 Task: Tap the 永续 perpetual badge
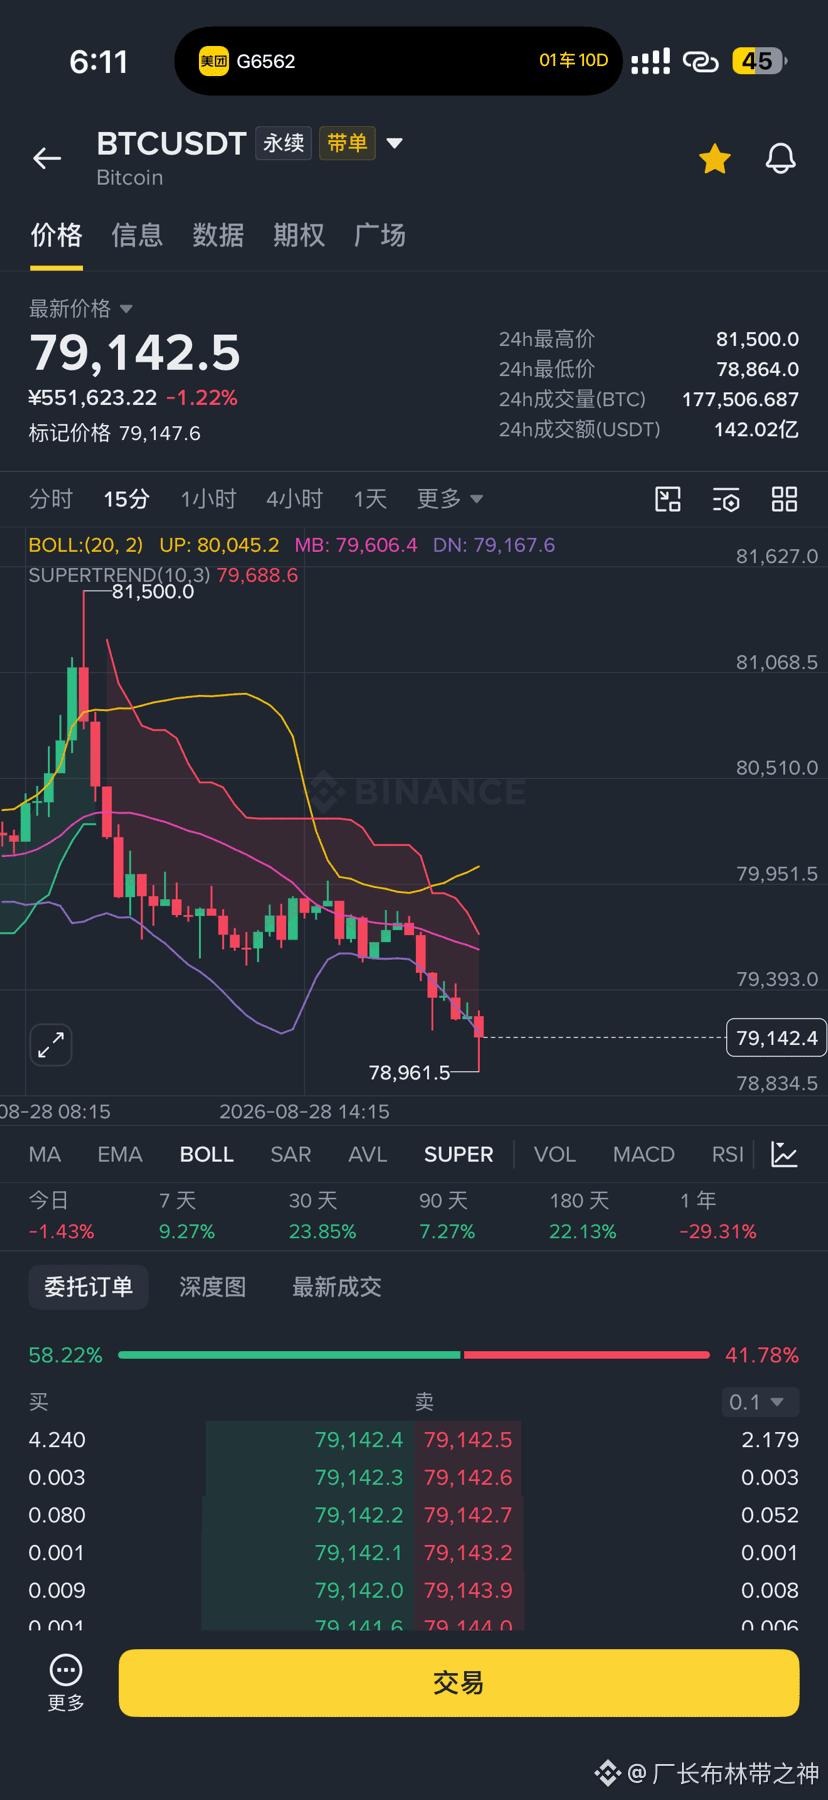284,143
